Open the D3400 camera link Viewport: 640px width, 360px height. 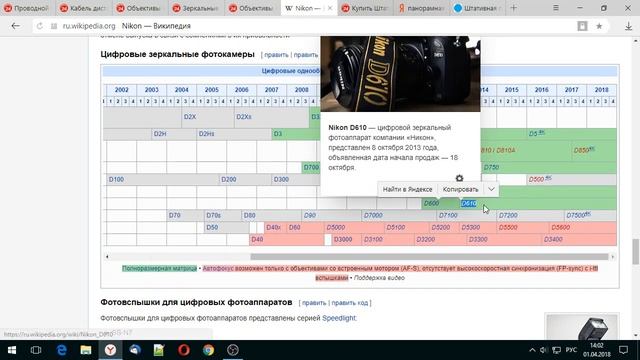click(x=553, y=240)
